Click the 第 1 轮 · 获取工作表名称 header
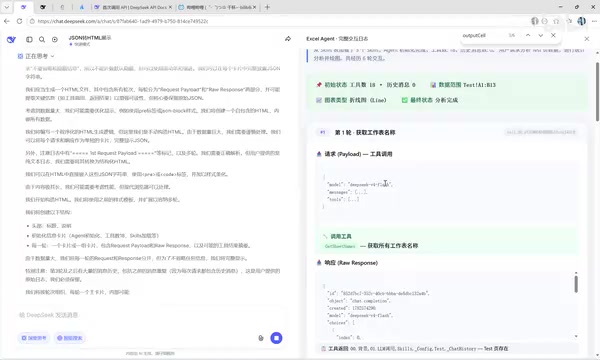The height and width of the screenshot is (360, 600). (365, 132)
